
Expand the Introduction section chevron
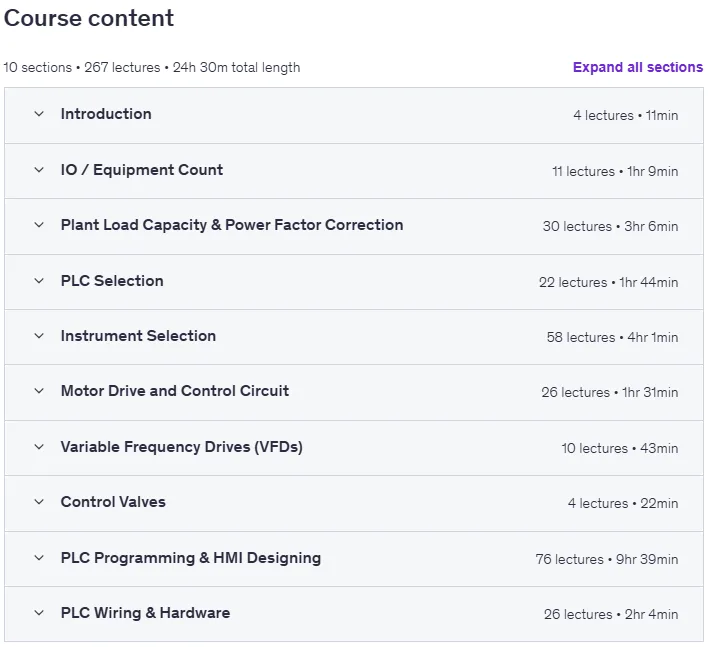coord(39,114)
